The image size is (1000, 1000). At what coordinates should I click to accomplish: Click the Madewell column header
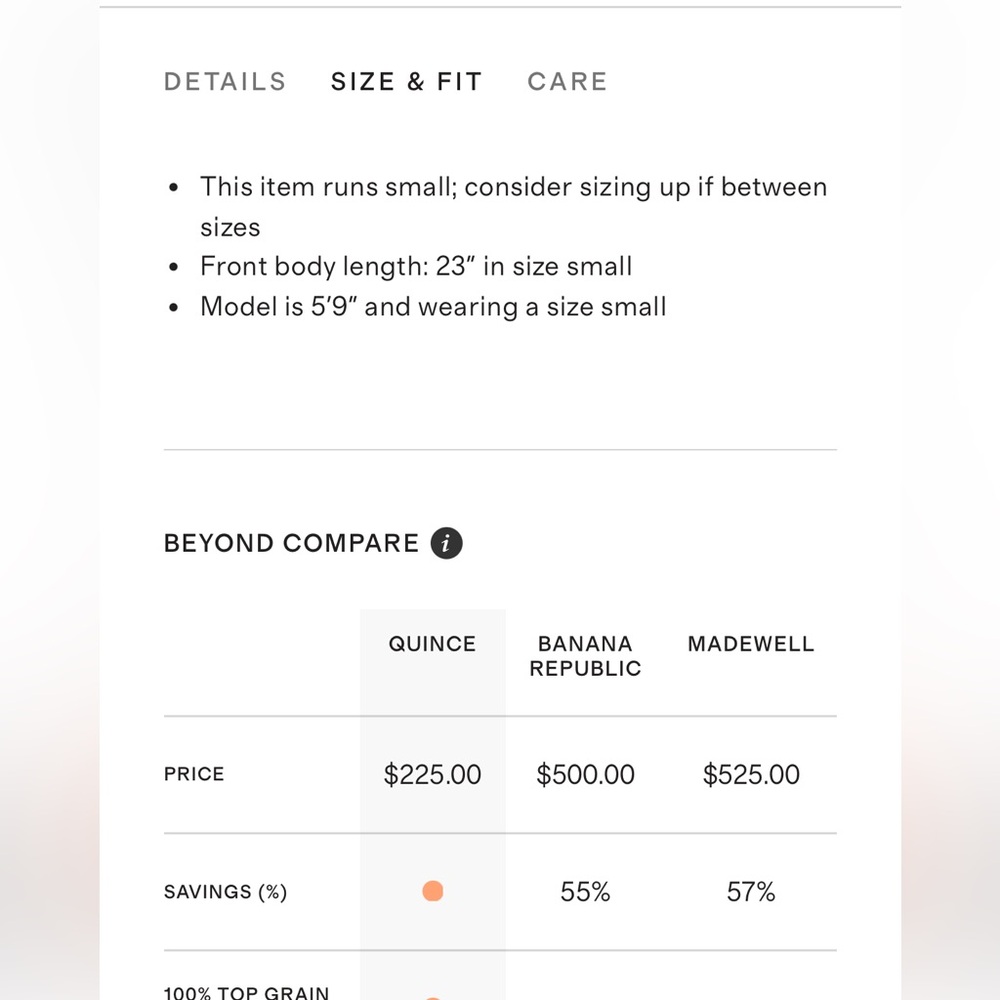coord(751,643)
